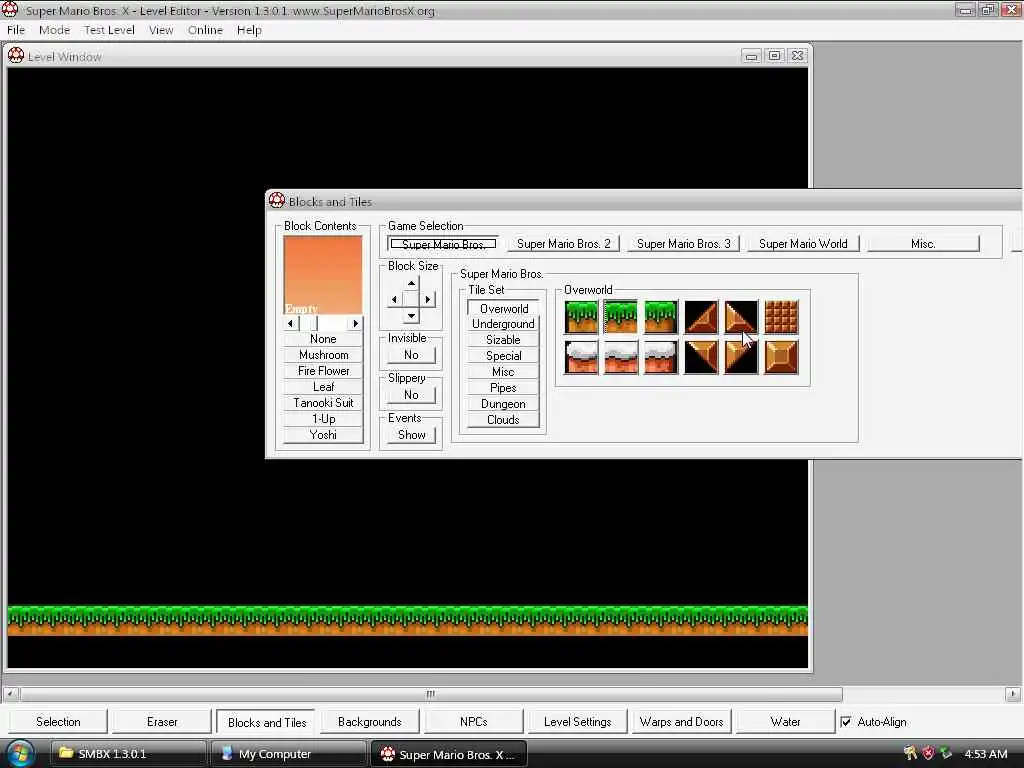
Task: Choose the Clouds tile set
Action: click(x=504, y=420)
